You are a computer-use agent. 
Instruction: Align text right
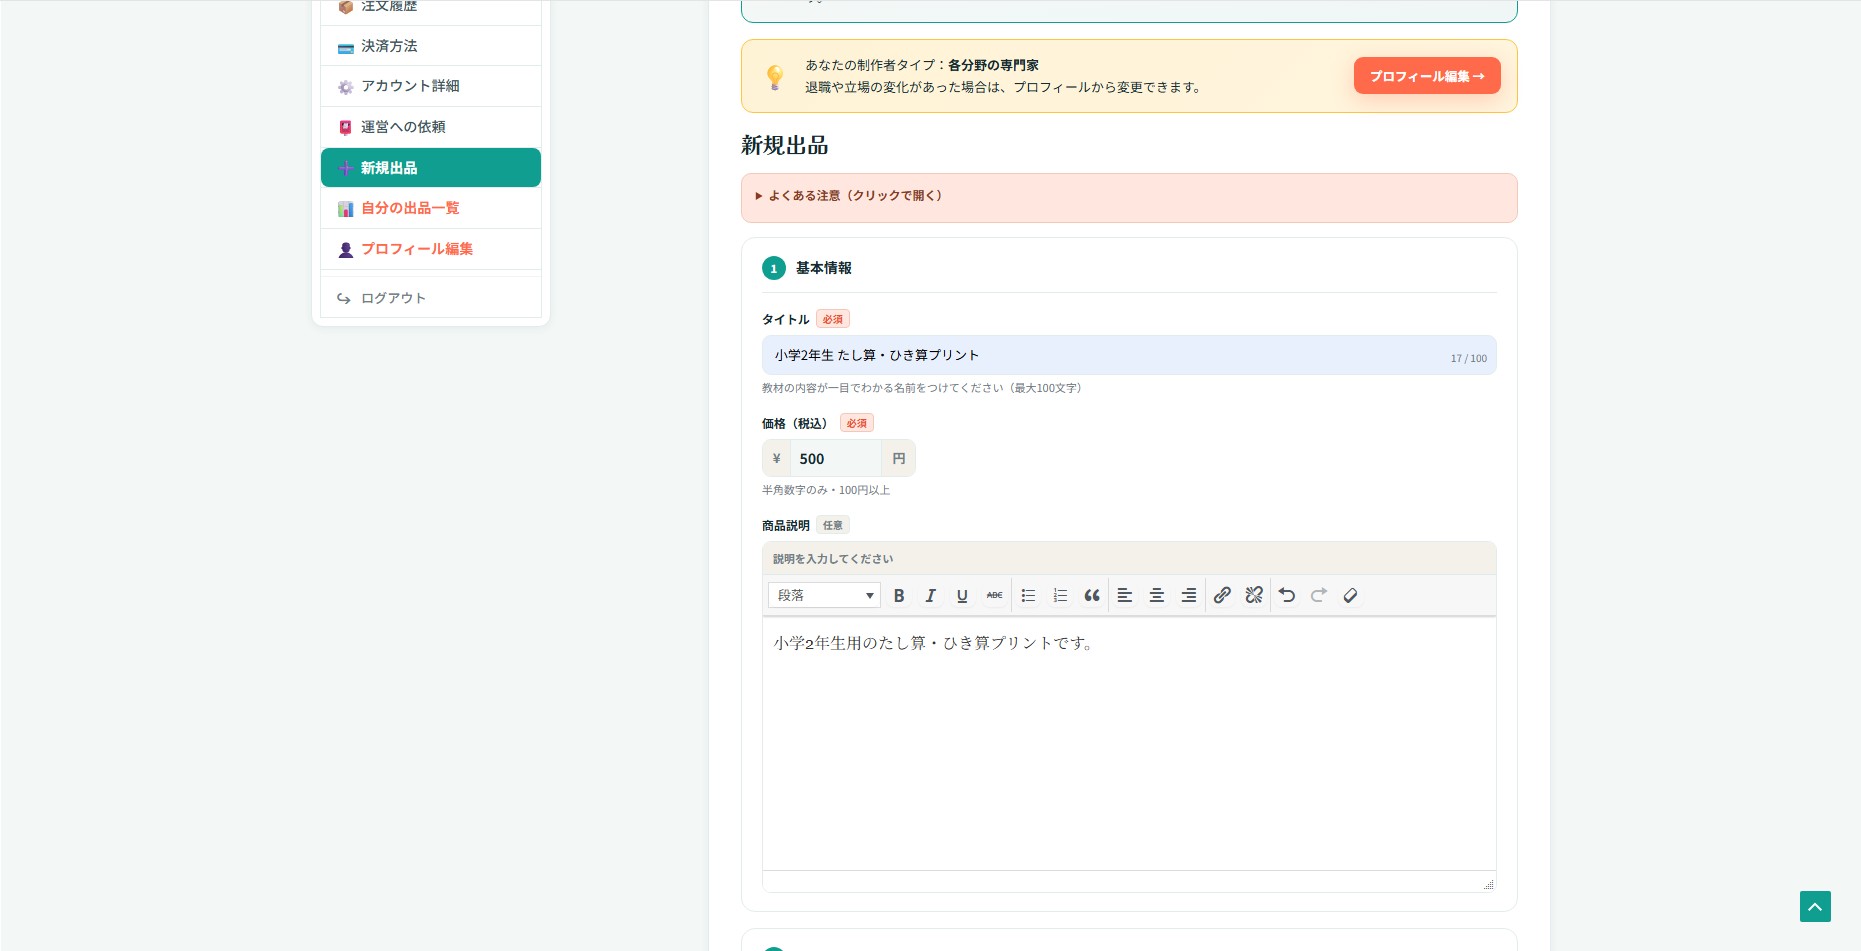[1189, 595]
